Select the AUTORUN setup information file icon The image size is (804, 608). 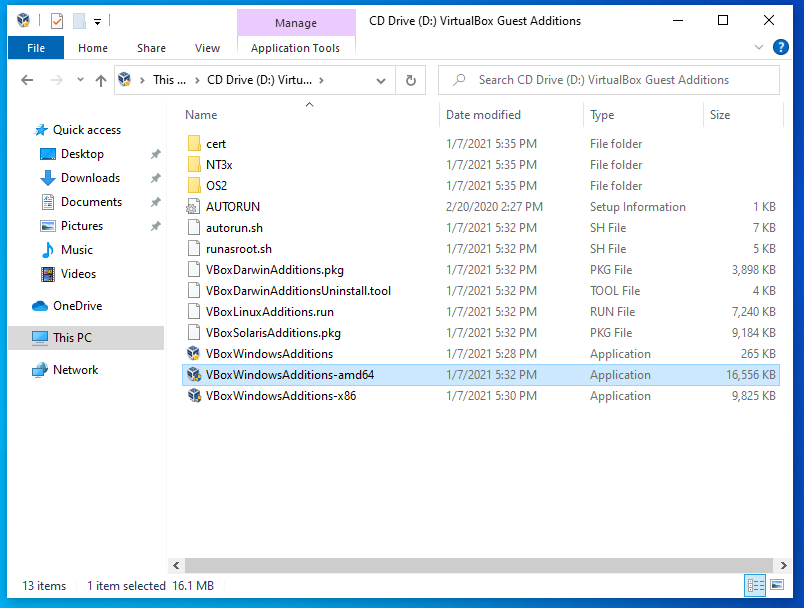click(193, 207)
